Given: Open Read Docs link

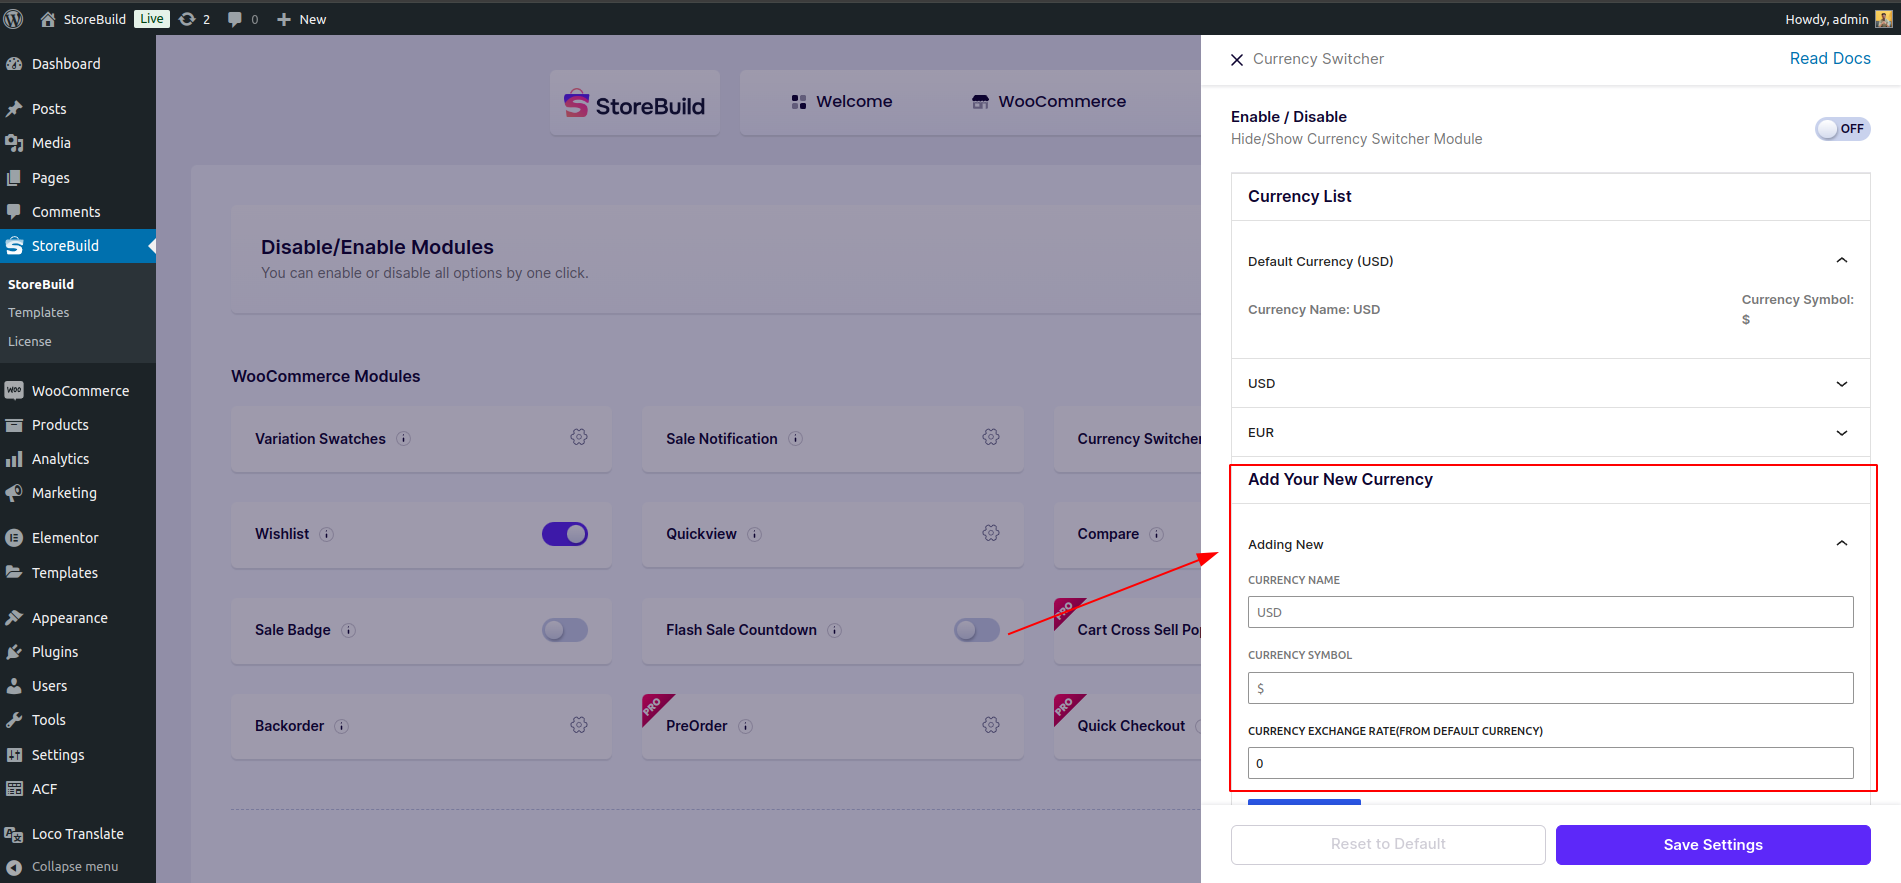Looking at the screenshot, I should tap(1830, 59).
